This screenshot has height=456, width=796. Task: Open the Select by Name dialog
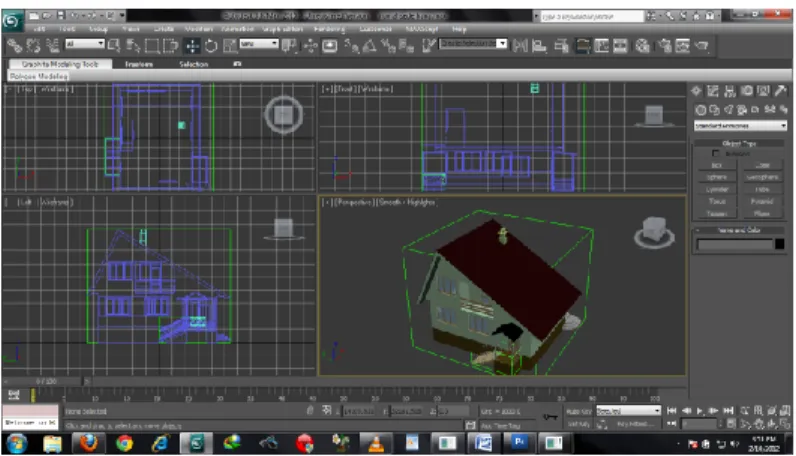click(133, 46)
